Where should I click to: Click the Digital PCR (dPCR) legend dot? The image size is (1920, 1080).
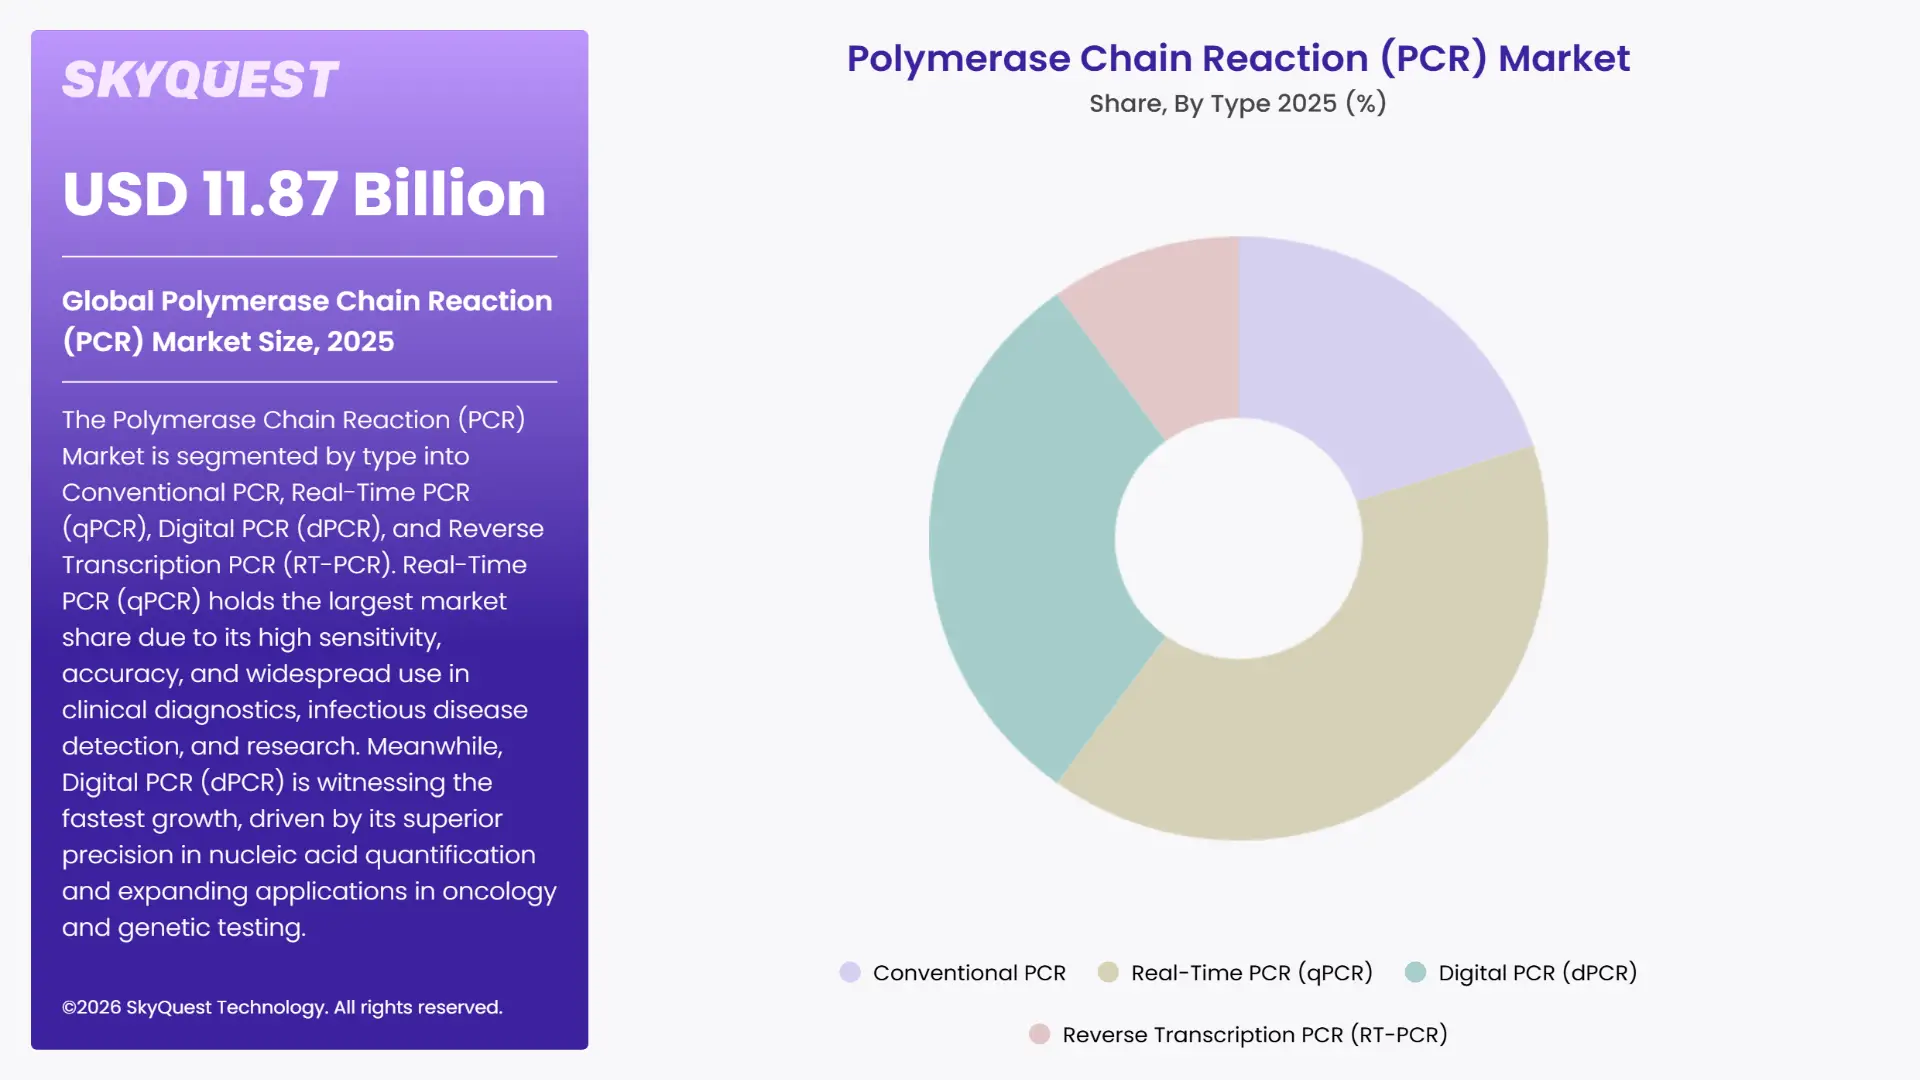click(x=1415, y=972)
